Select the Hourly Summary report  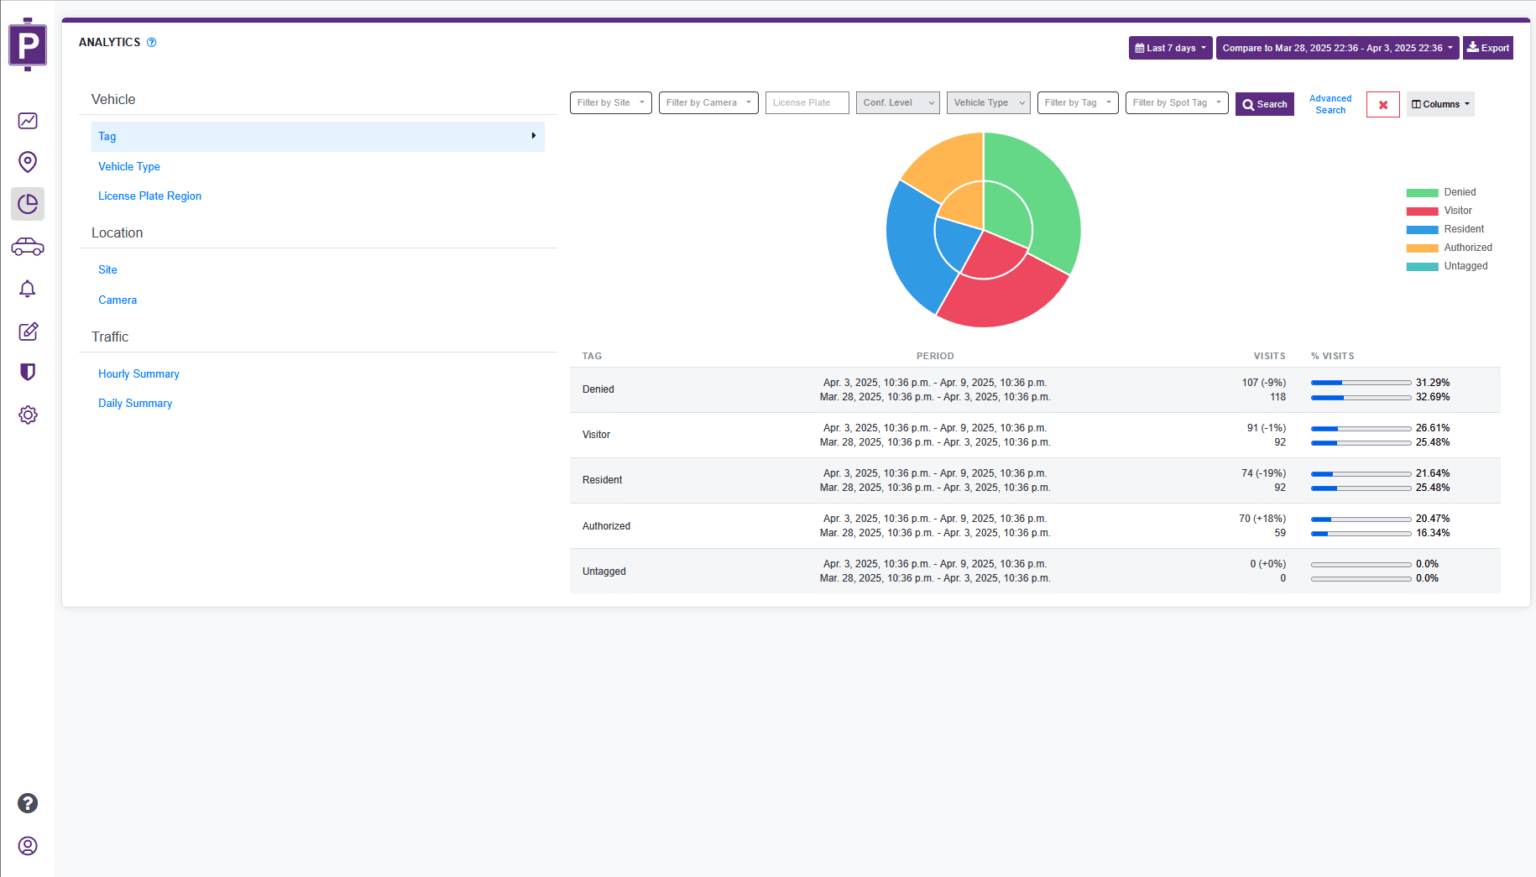coord(139,374)
